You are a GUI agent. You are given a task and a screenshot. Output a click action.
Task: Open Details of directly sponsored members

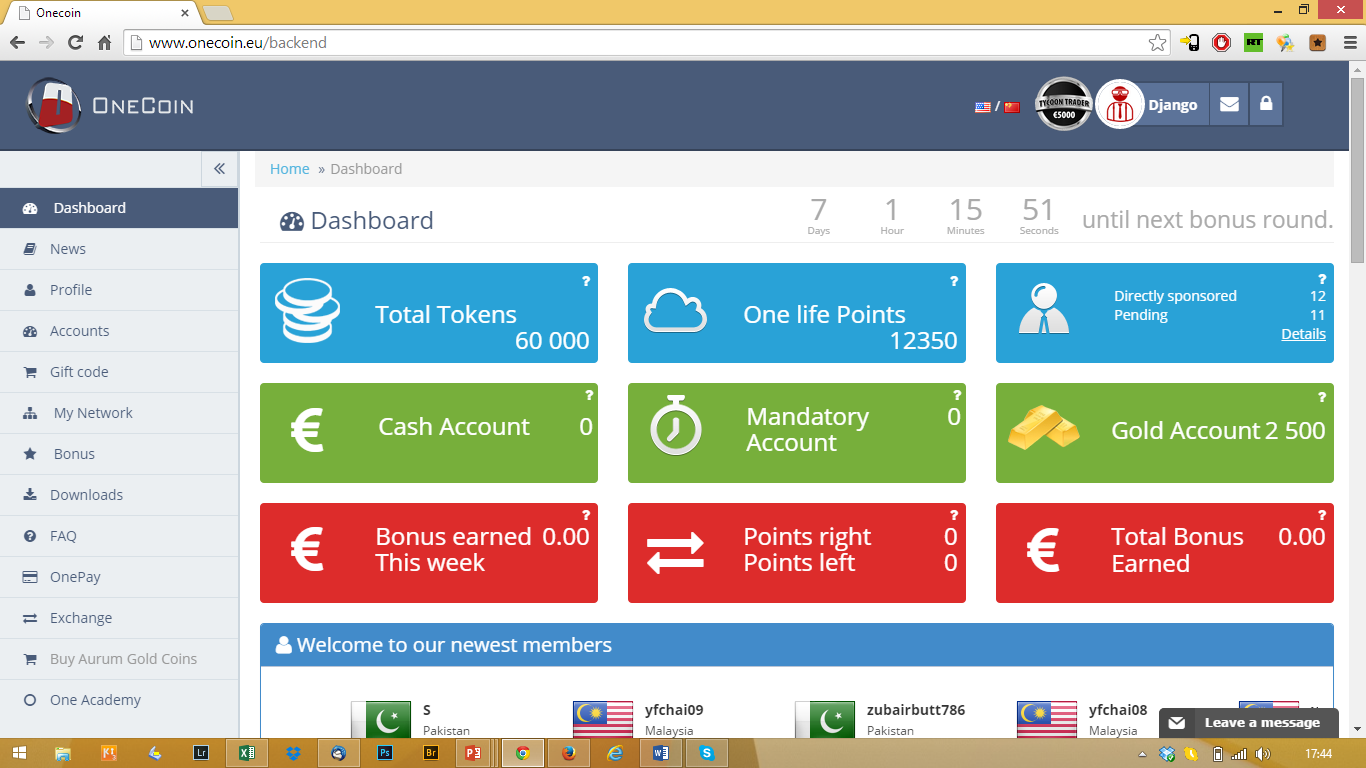(x=1304, y=334)
